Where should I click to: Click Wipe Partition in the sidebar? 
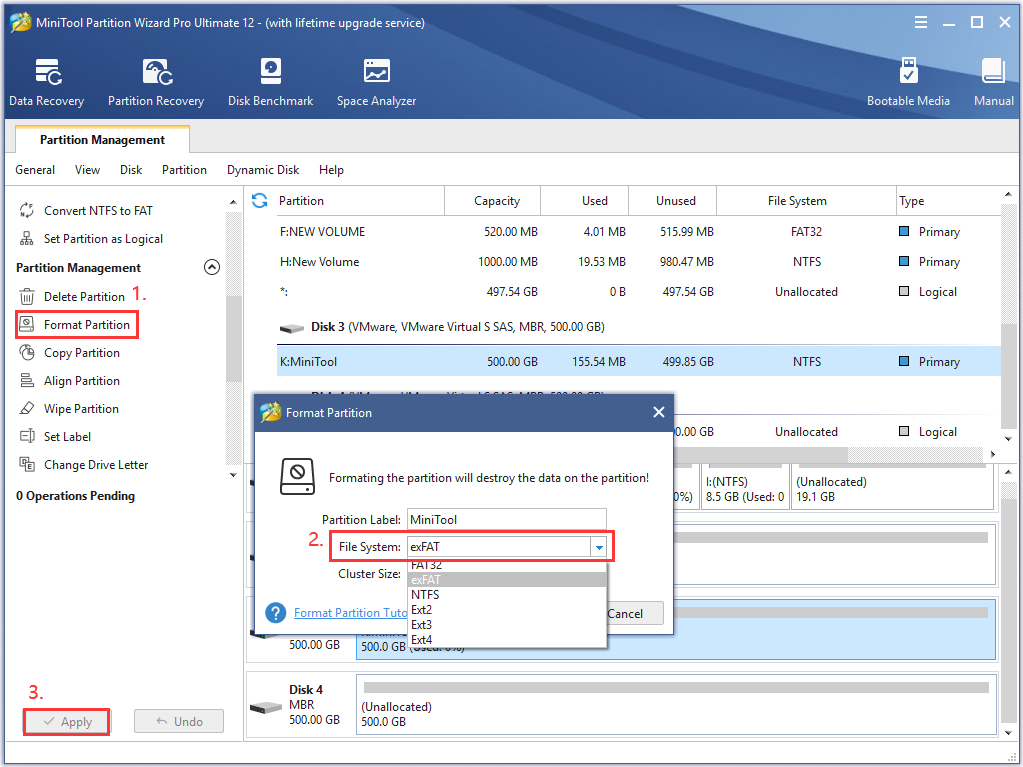(82, 409)
